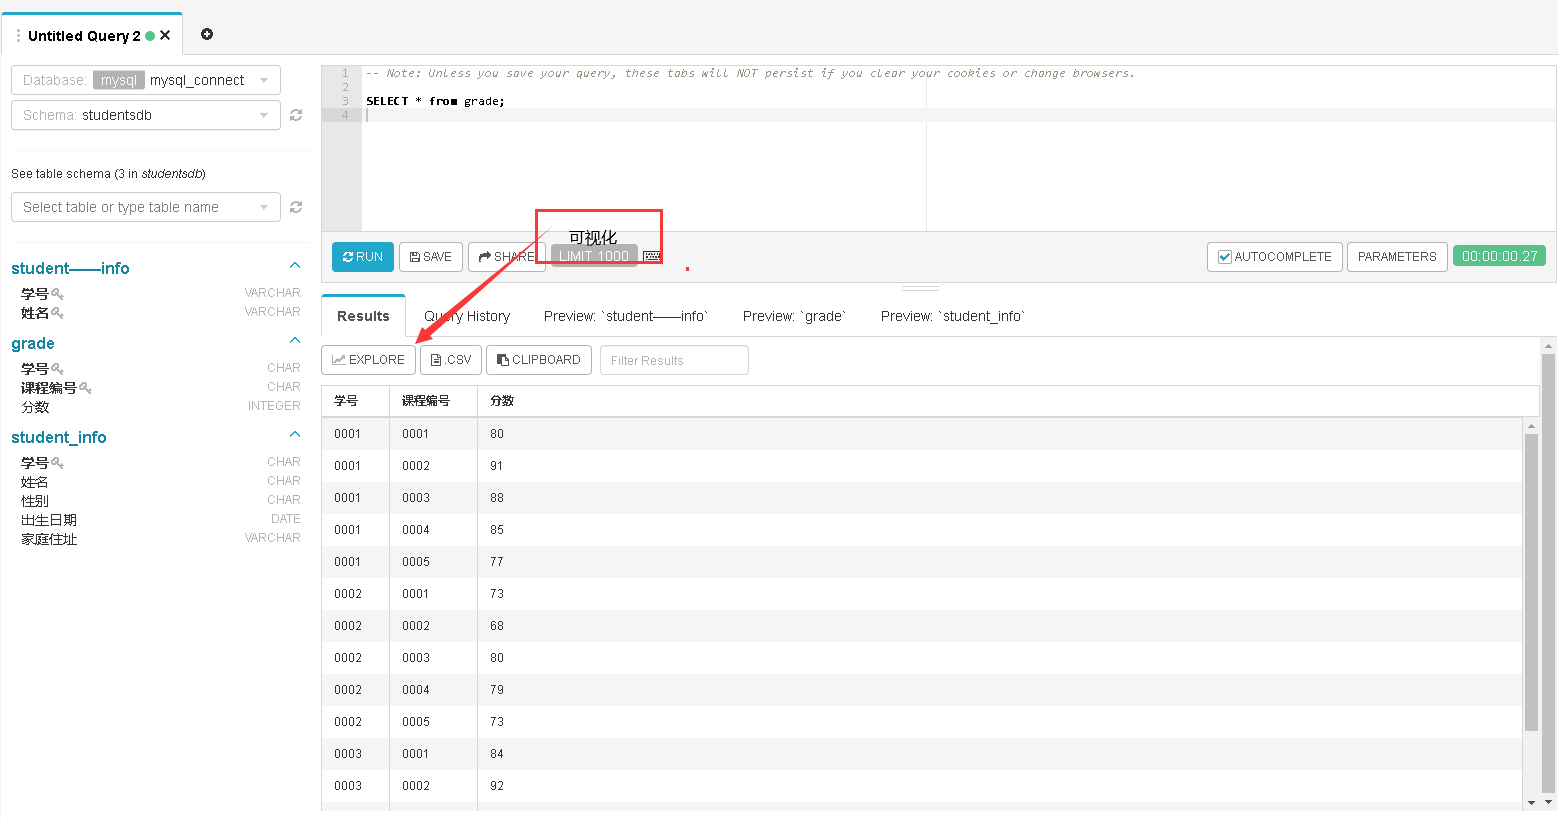This screenshot has height=820, width=1558.
Task: Close the Untitled Query 2 tab
Action: [165, 35]
